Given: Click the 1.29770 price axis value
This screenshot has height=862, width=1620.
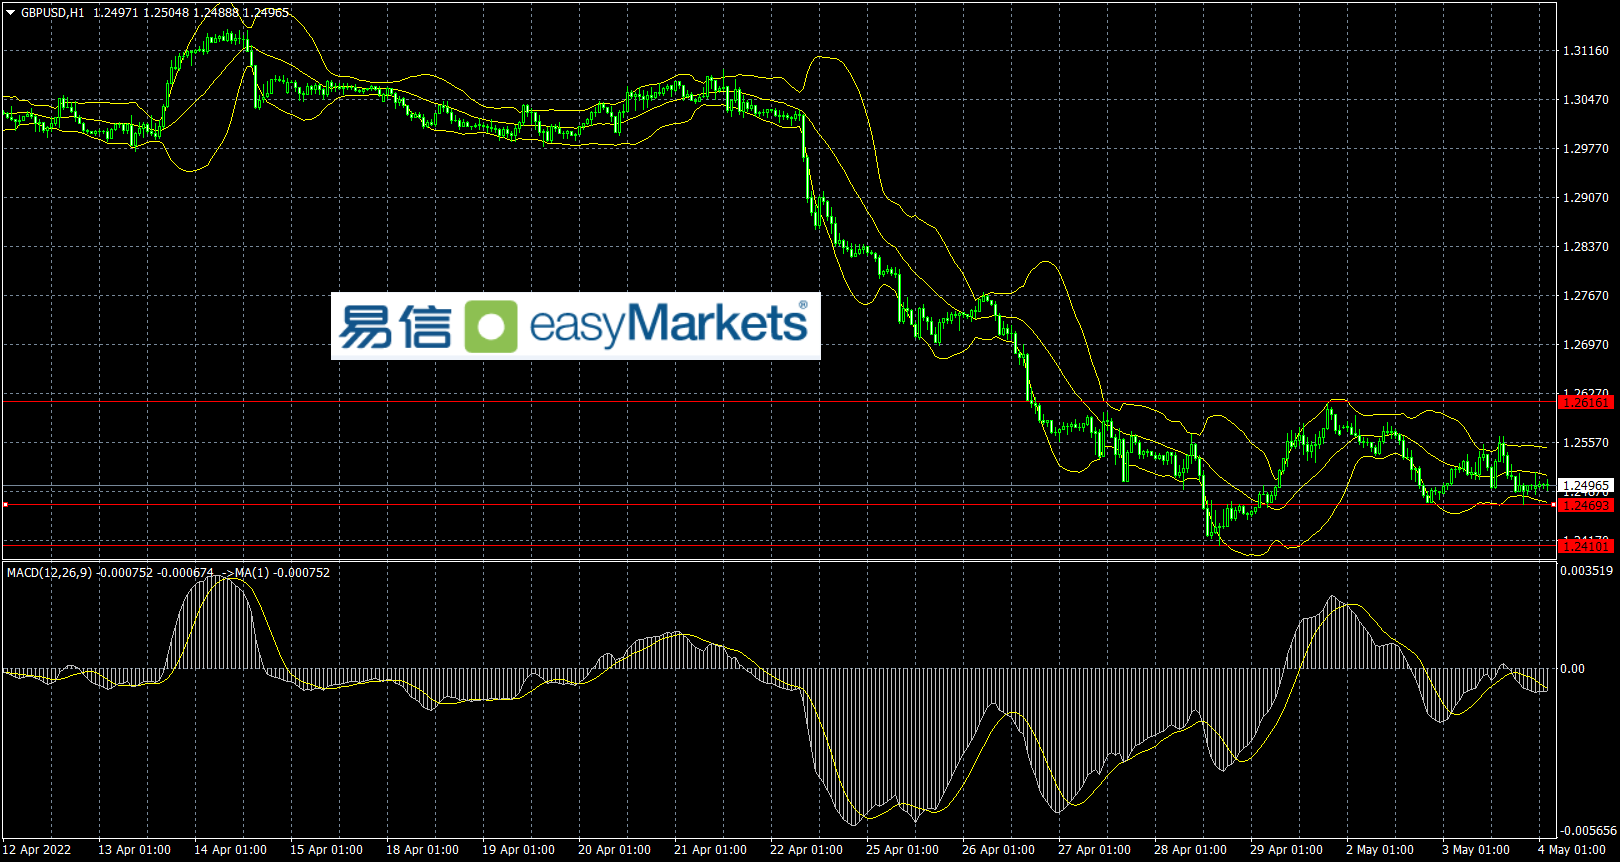Looking at the screenshot, I should (1586, 149).
